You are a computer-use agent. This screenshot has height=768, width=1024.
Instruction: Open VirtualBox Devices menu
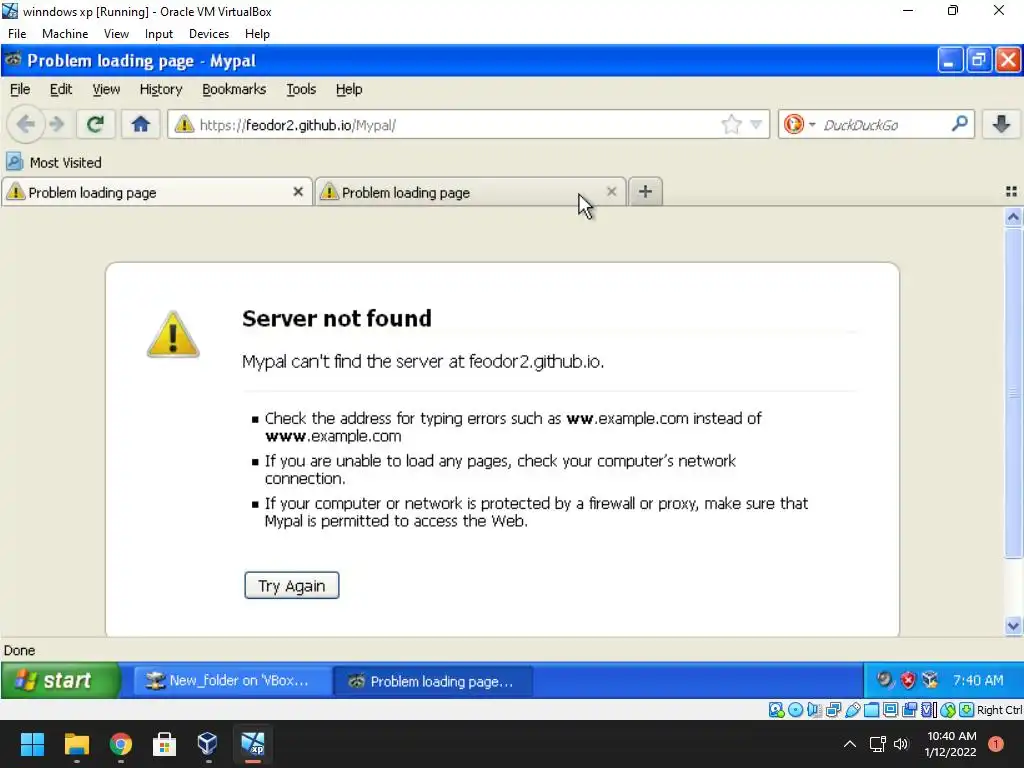click(x=208, y=34)
